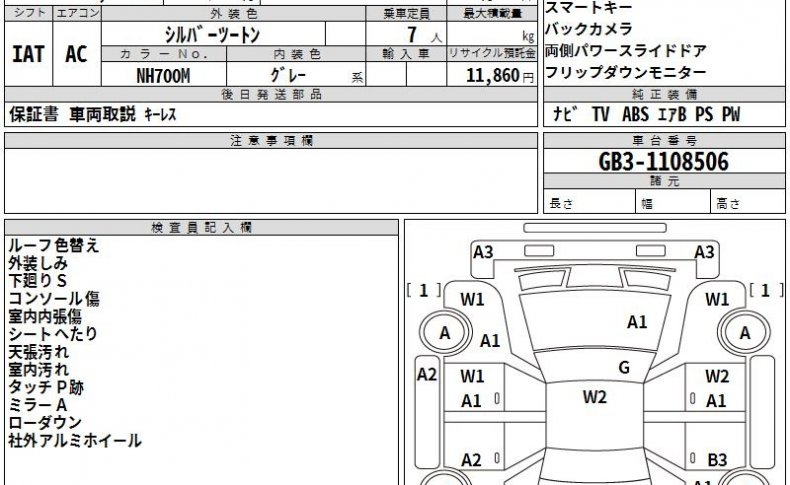Image resolution: width=790 pixels, height=485 pixels.
Task: Click the '車台番号' header
Action: tap(665, 141)
